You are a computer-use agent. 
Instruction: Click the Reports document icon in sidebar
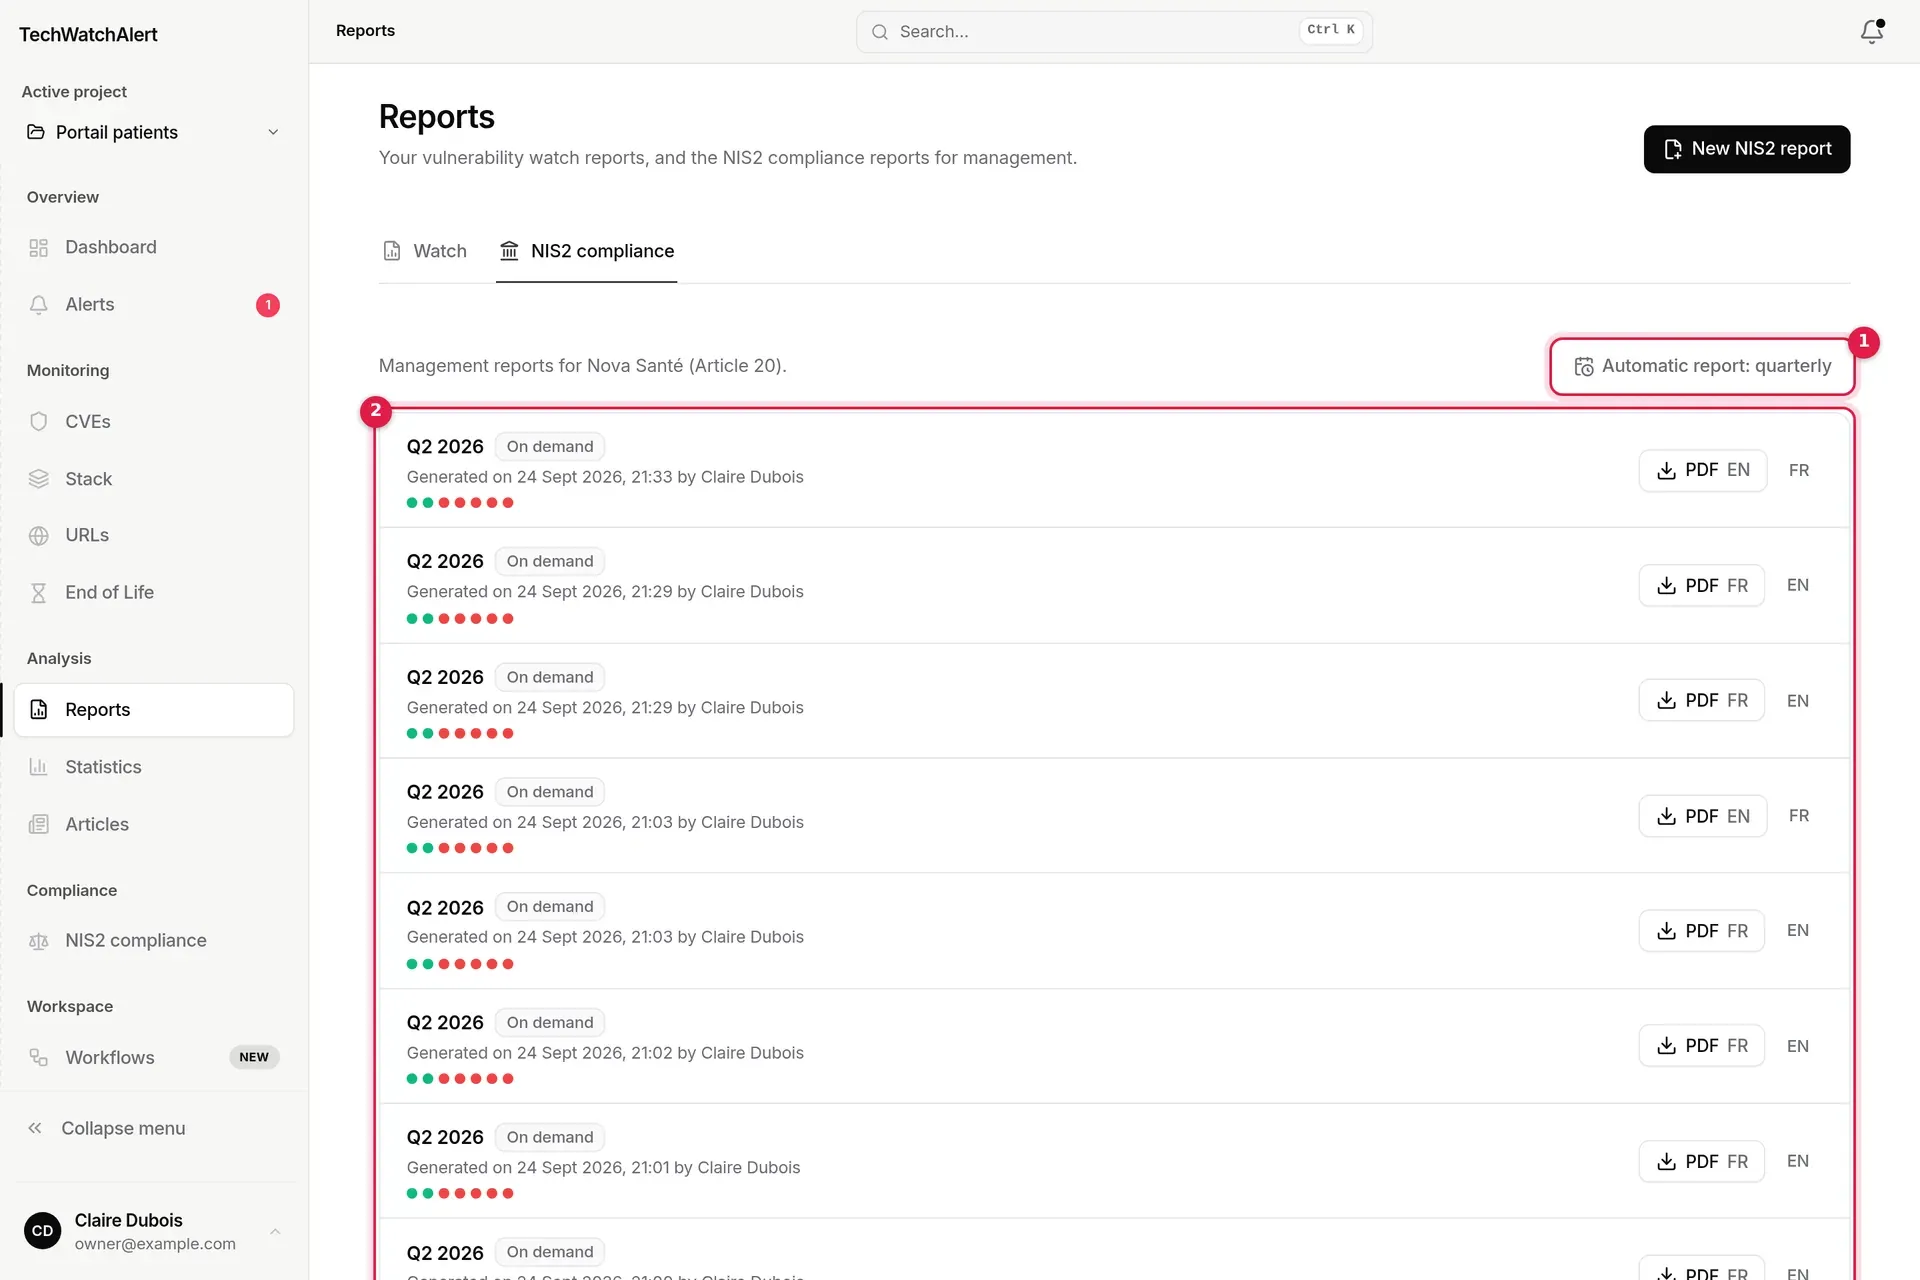(x=39, y=709)
